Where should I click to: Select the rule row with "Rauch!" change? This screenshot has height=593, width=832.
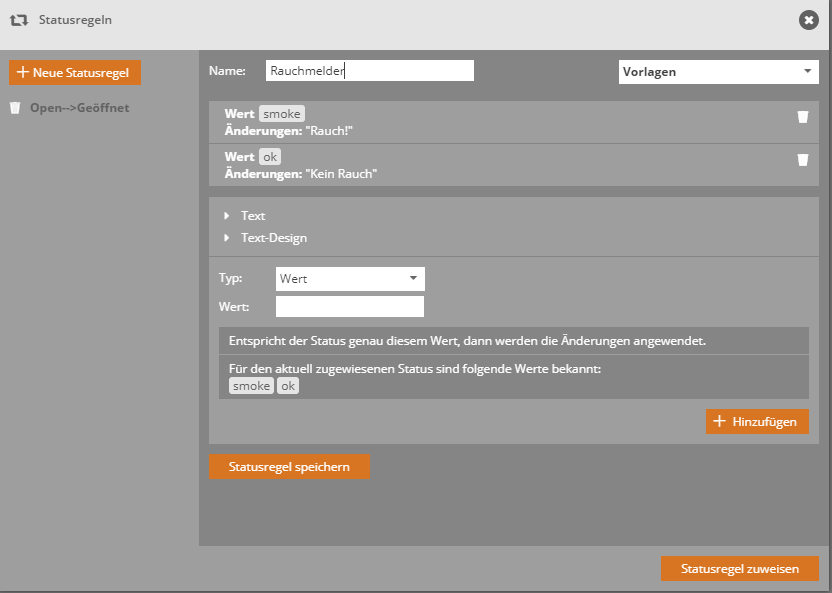pos(500,123)
